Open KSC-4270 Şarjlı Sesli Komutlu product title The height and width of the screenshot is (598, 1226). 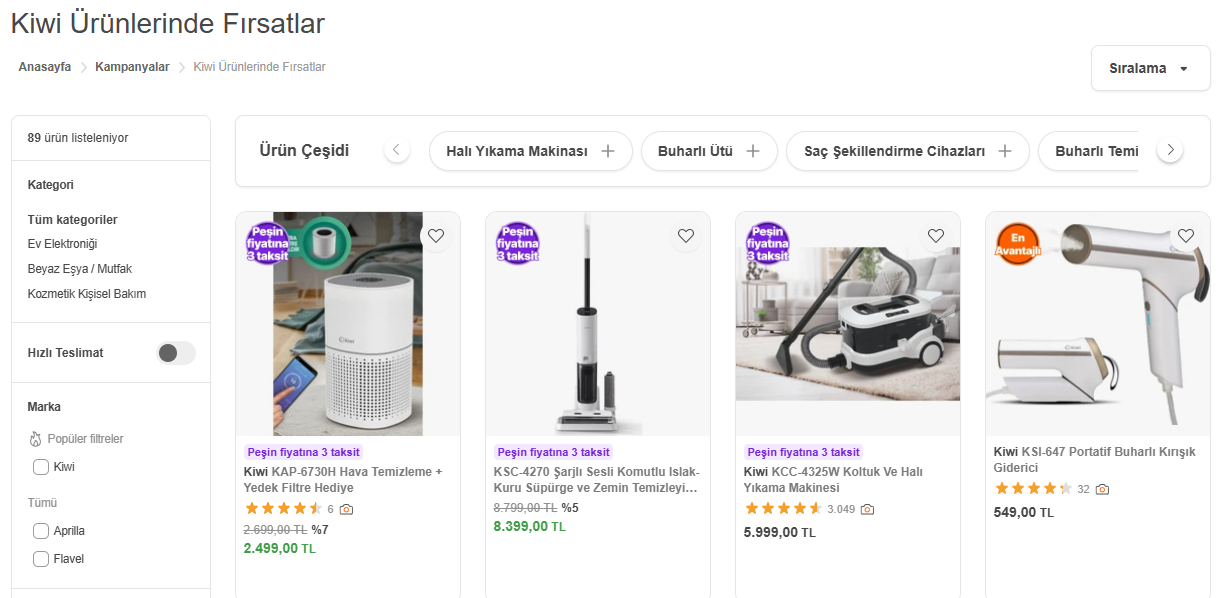click(597, 480)
